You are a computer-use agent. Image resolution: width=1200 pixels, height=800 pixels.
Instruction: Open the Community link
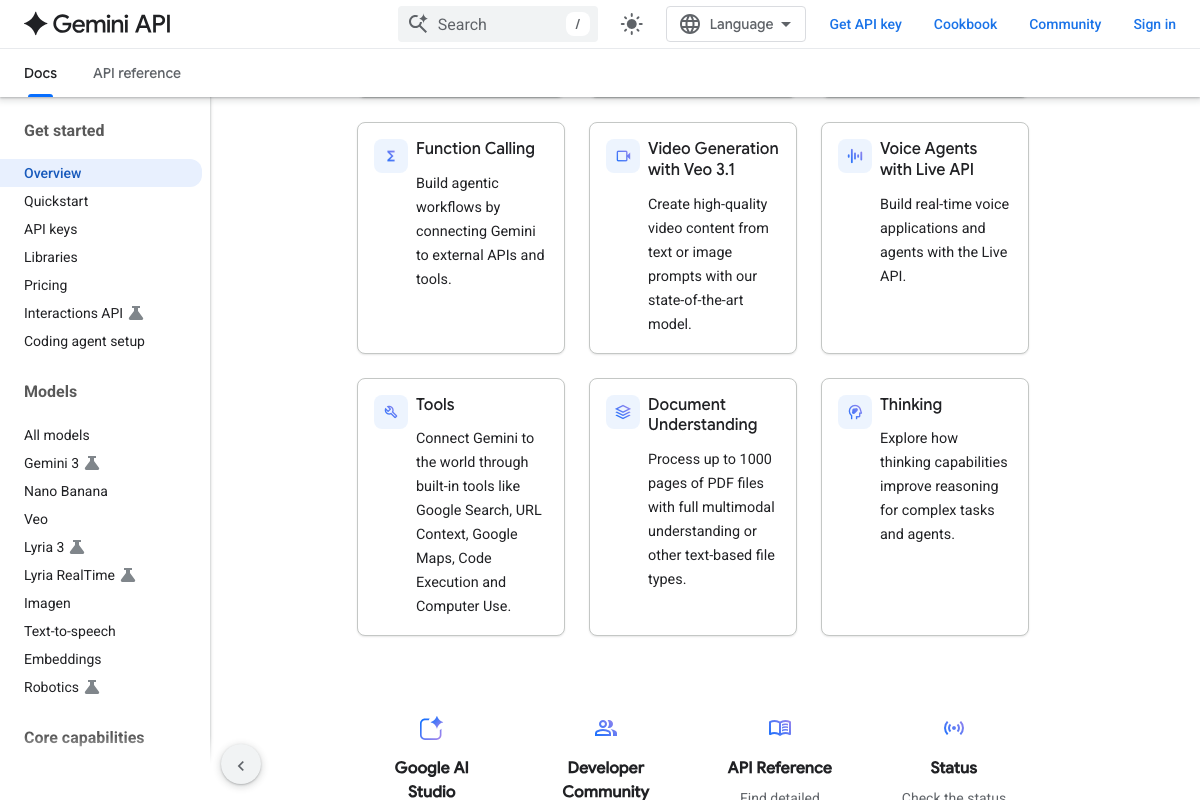(x=1065, y=24)
